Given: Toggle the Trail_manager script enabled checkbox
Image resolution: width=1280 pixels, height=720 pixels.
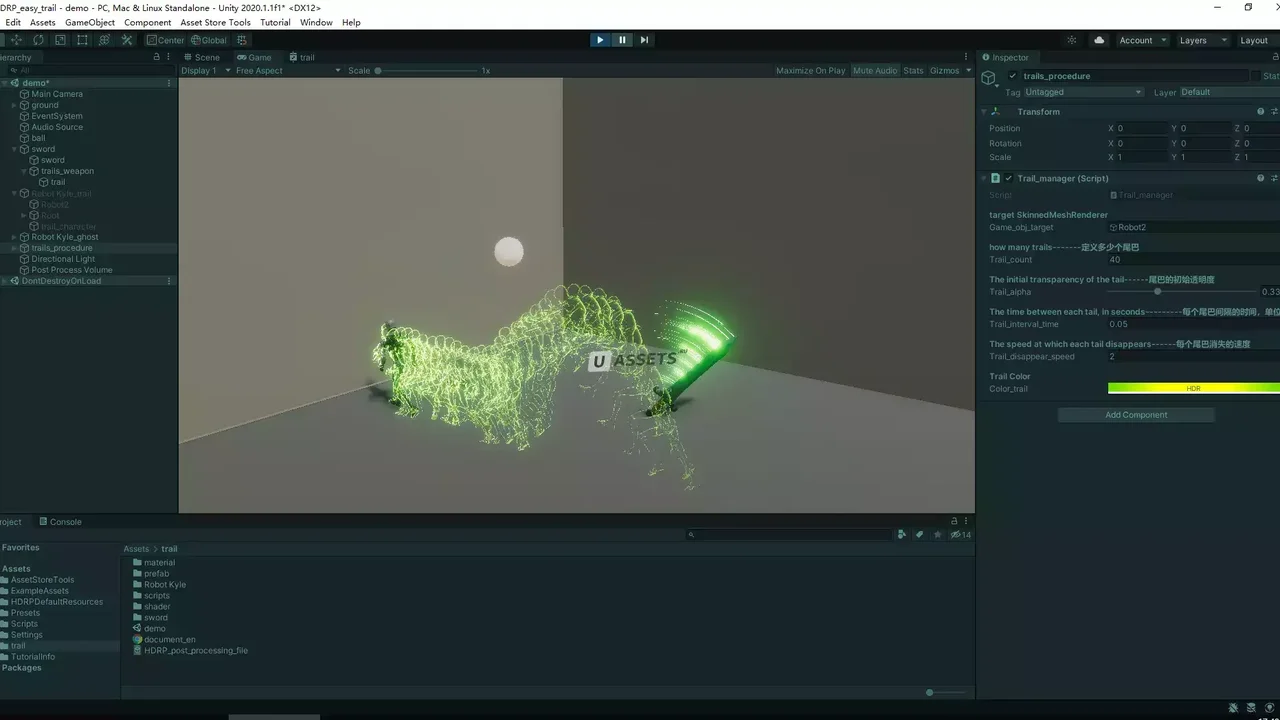Looking at the screenshot, I should click(x=1008, y=178).
